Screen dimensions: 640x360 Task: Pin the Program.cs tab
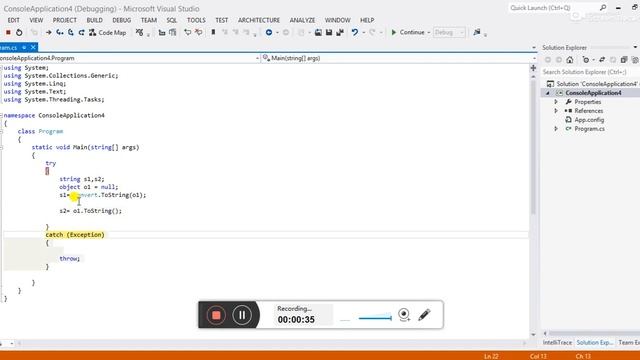tap(24, 48)
